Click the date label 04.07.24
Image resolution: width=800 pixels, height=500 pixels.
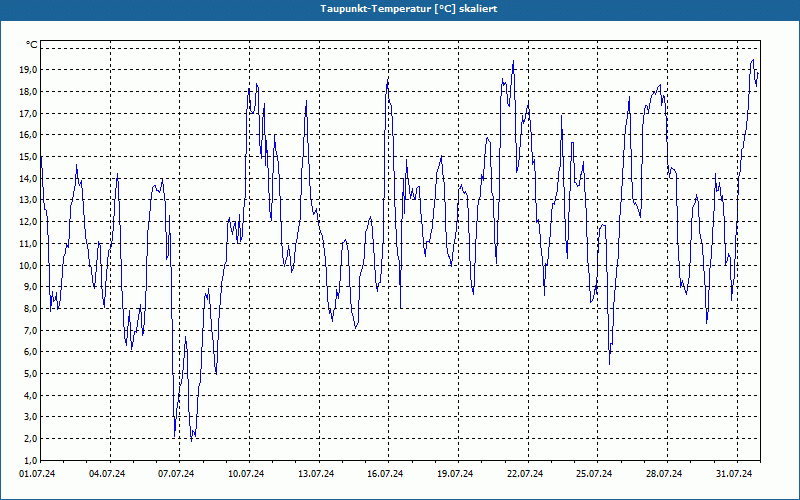coord(107,474)
